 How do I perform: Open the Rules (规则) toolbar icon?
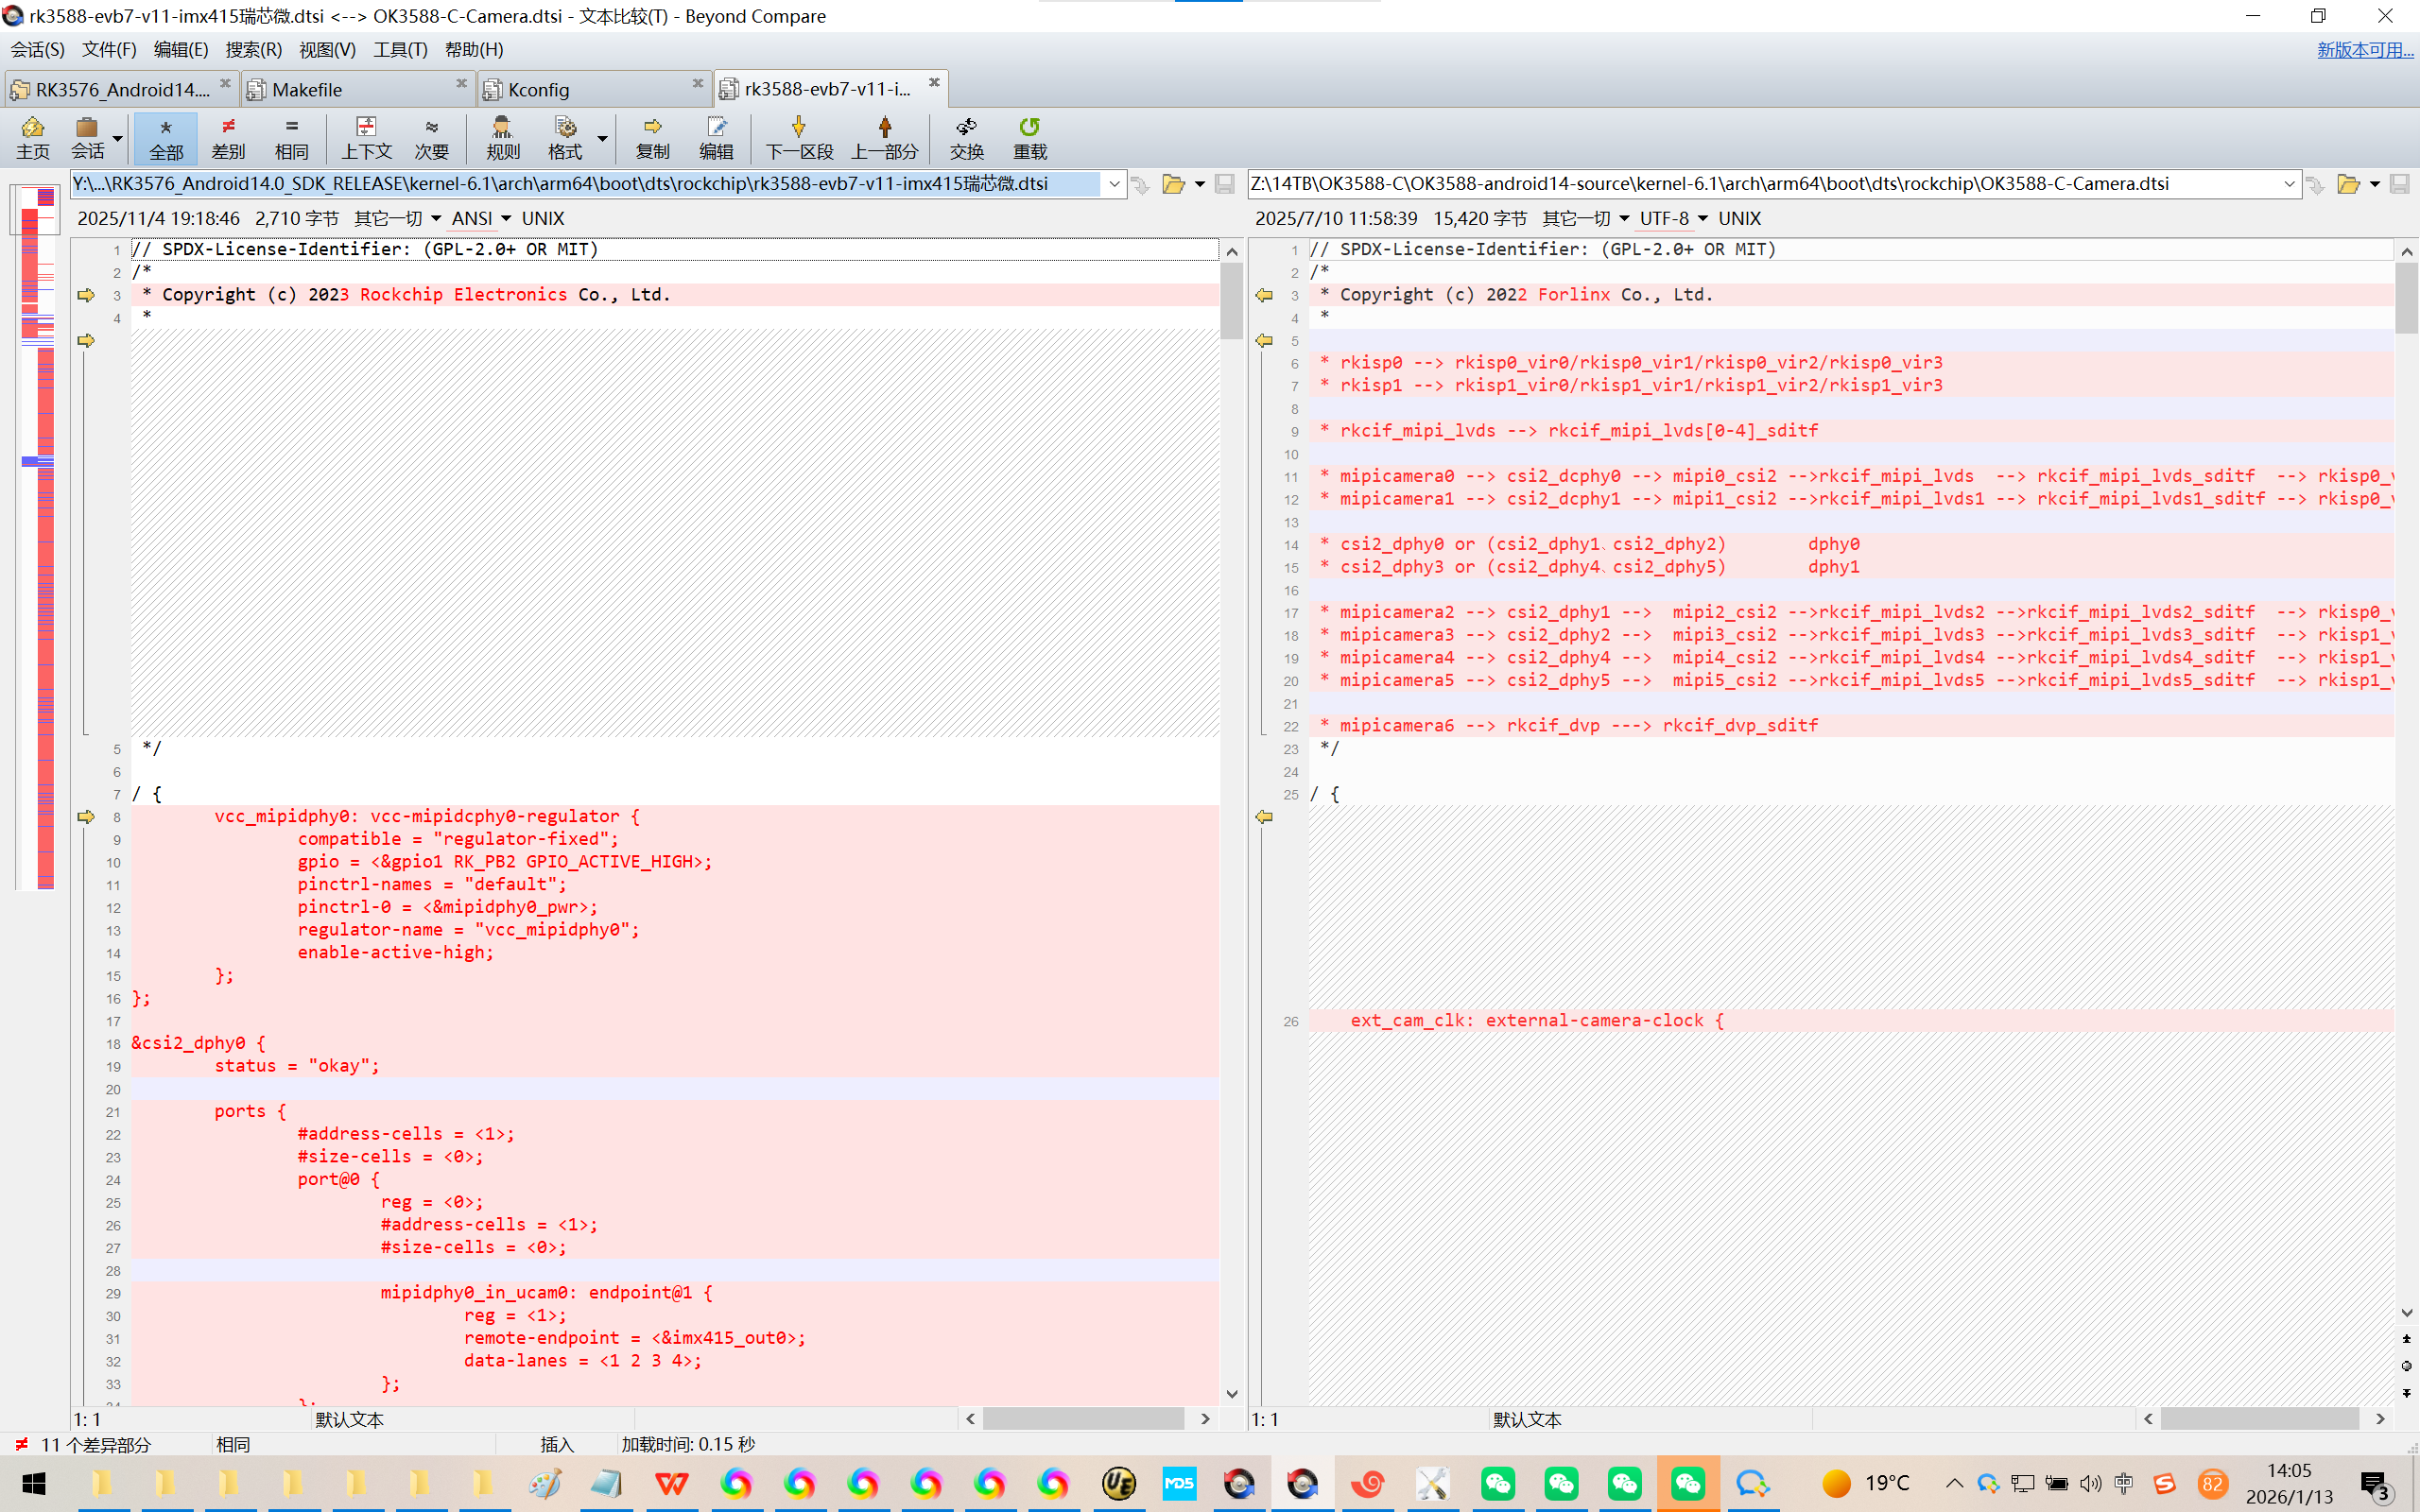[502, 137]
